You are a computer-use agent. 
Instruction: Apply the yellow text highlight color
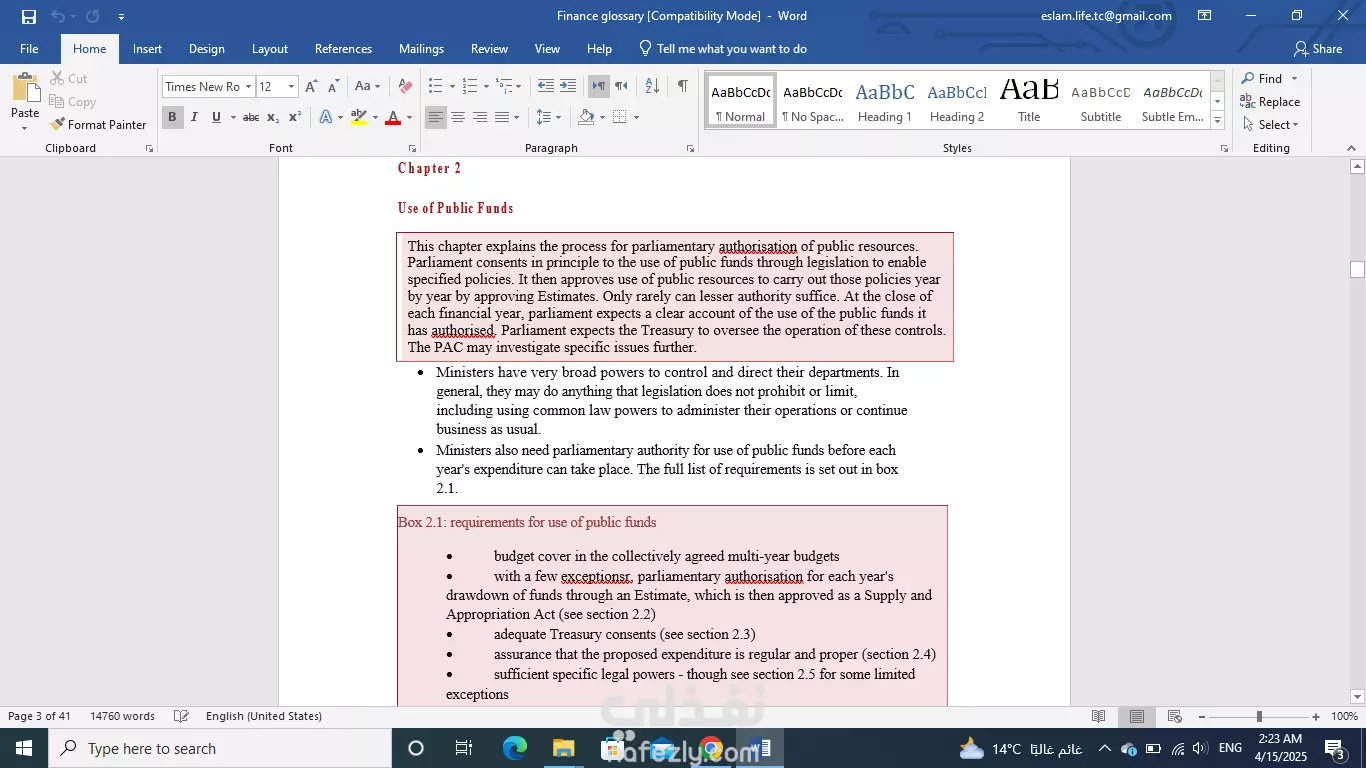tap(359, 118)
